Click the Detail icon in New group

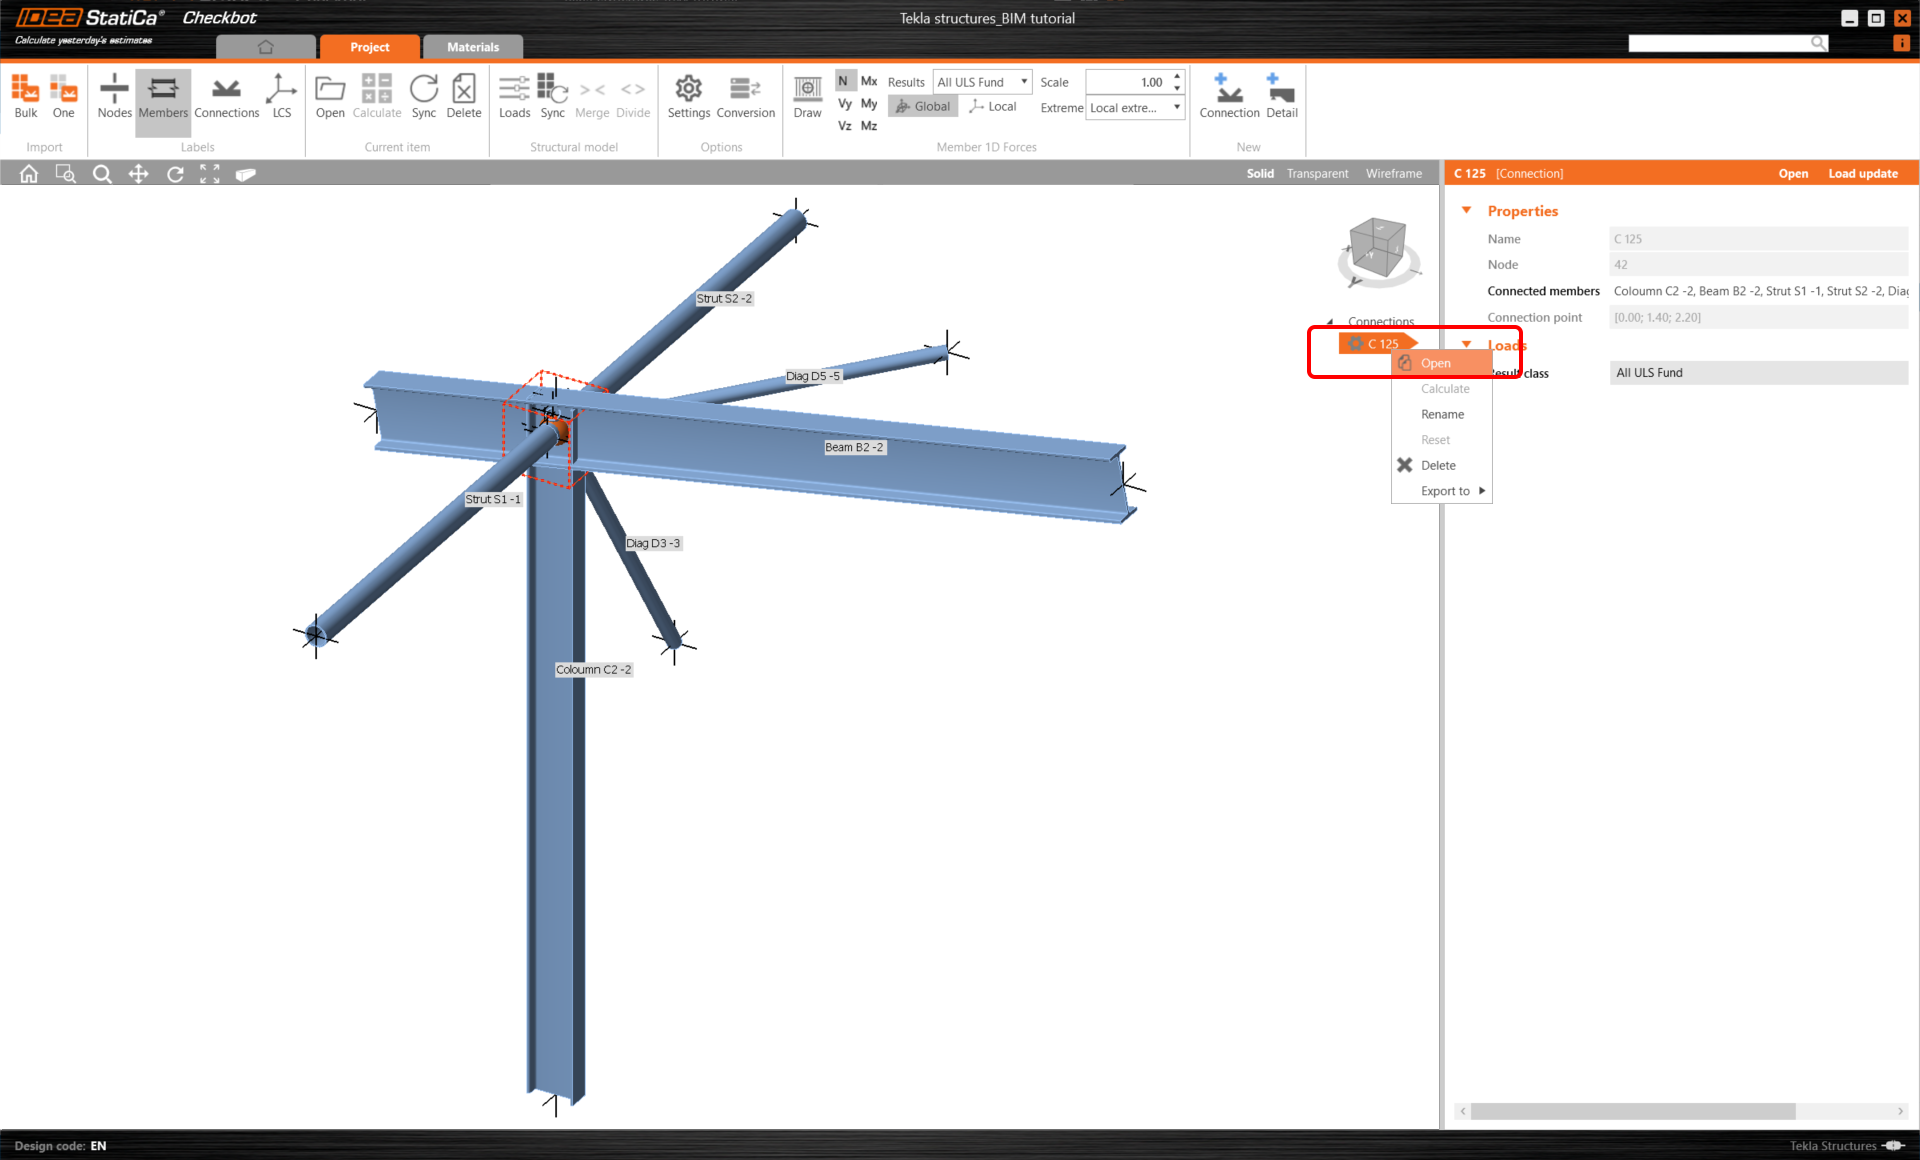1281,97
